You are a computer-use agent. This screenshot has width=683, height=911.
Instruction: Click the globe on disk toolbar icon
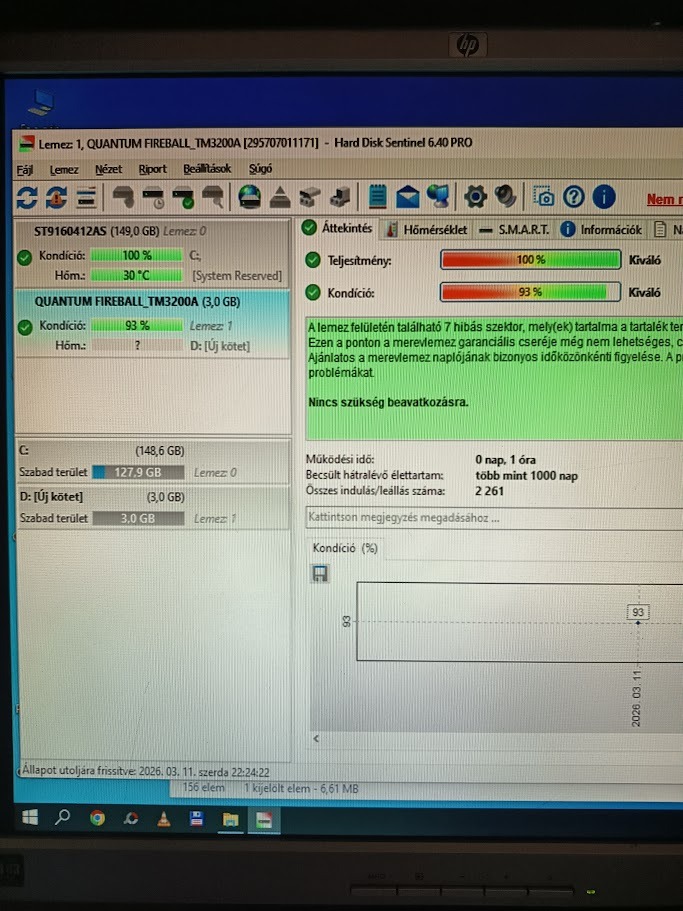[x=250, y=197]
